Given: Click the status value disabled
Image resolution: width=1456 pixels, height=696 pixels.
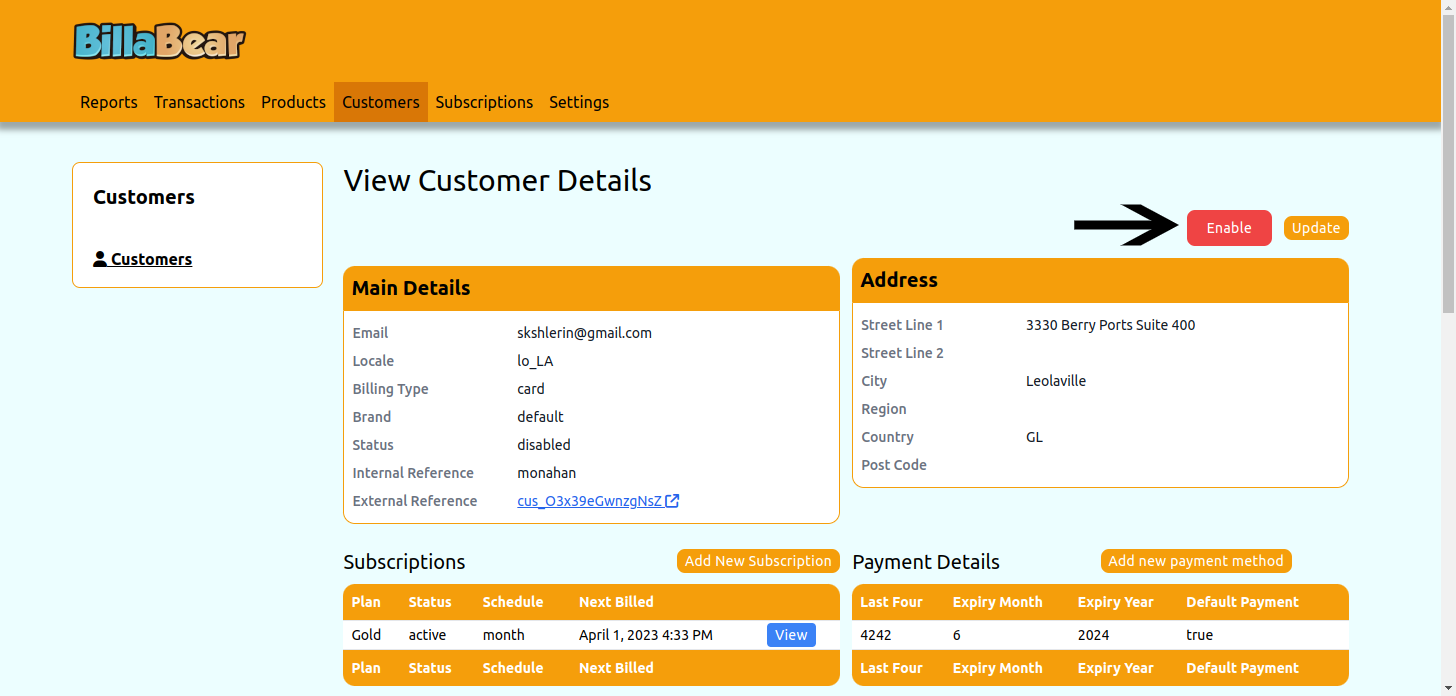Looking at the screenshot, I should tap(544, 445).
